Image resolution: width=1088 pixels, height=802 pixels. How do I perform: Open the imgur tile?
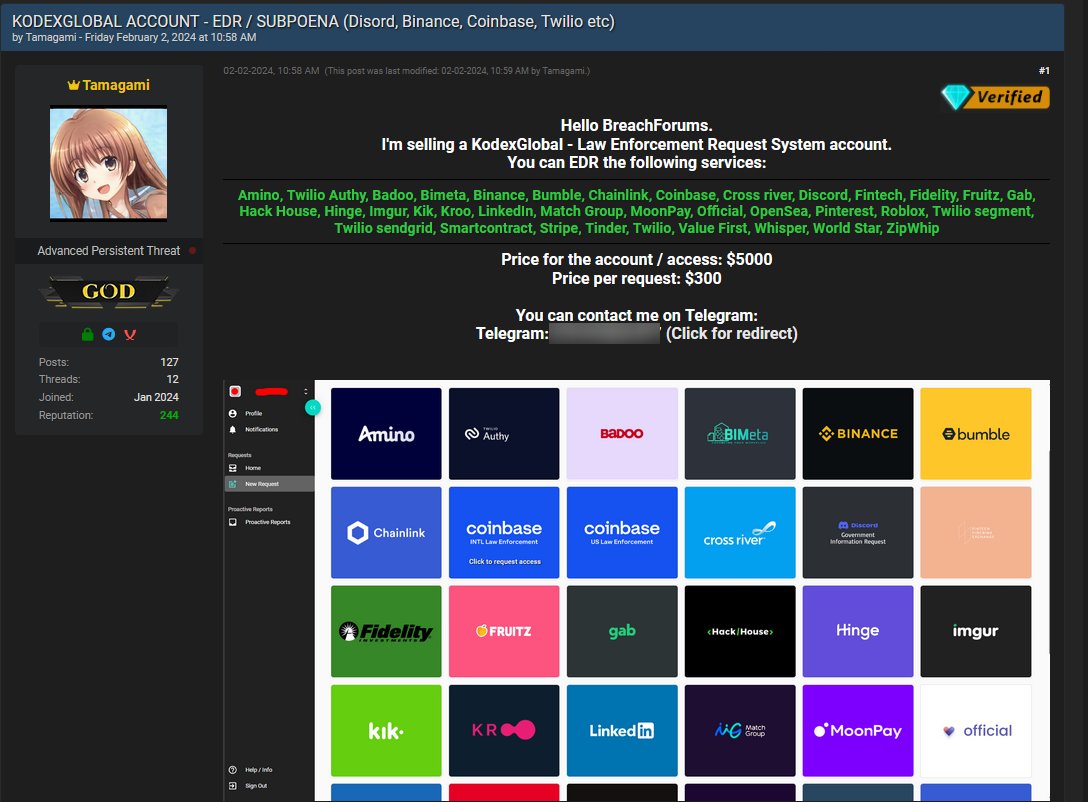coord(976,631)
